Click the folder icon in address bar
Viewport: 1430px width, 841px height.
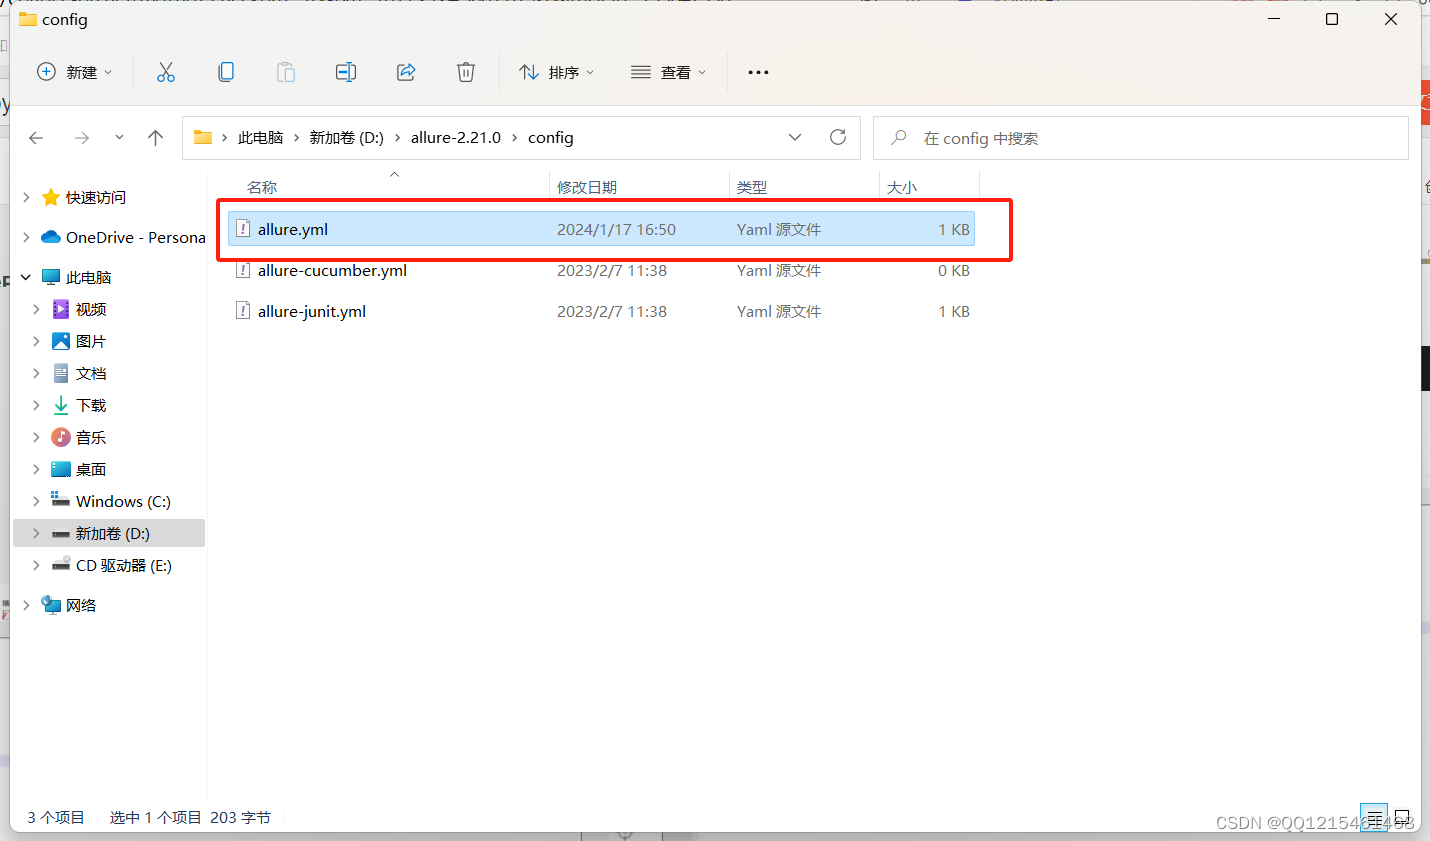click(x=203, y=137)
